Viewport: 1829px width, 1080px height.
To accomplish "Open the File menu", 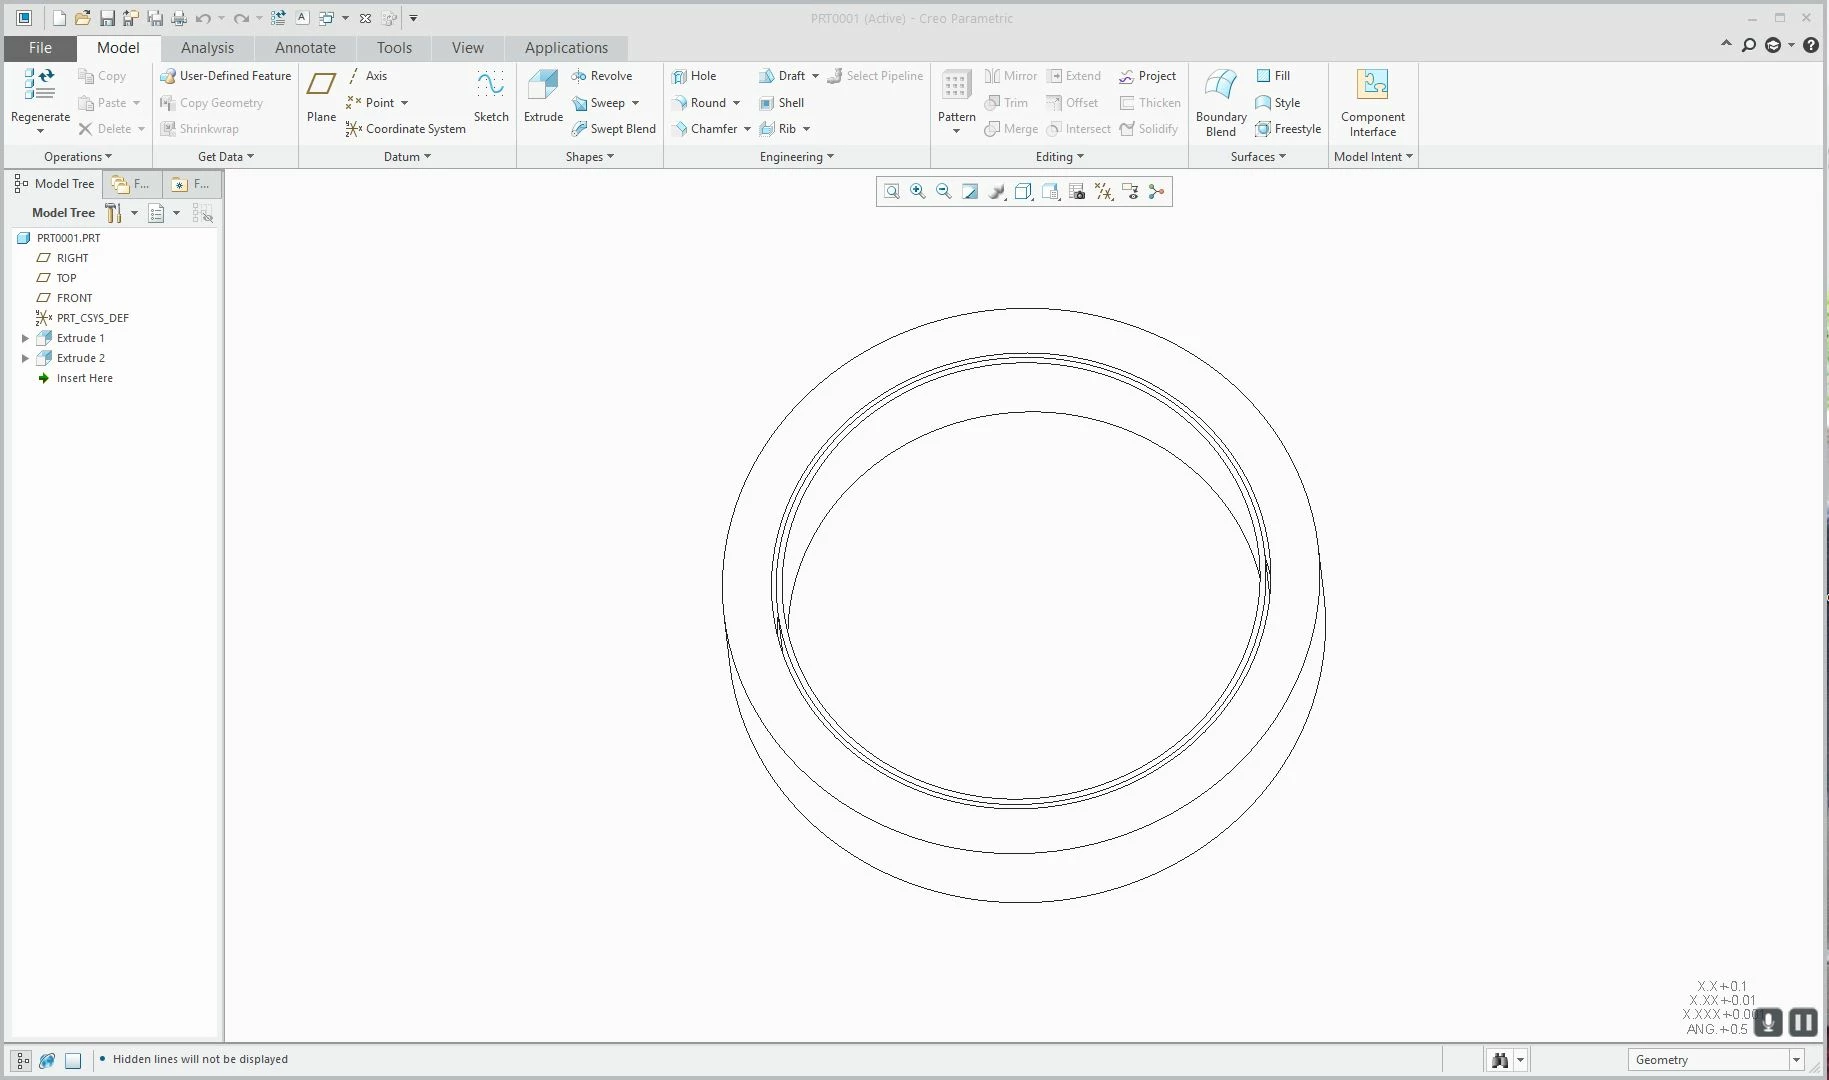I will coord(40,48).
